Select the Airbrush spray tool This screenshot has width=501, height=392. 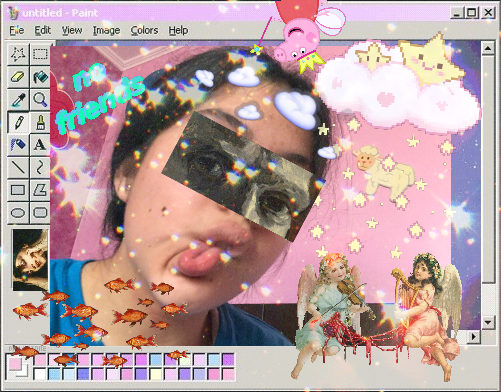[18, 145]
